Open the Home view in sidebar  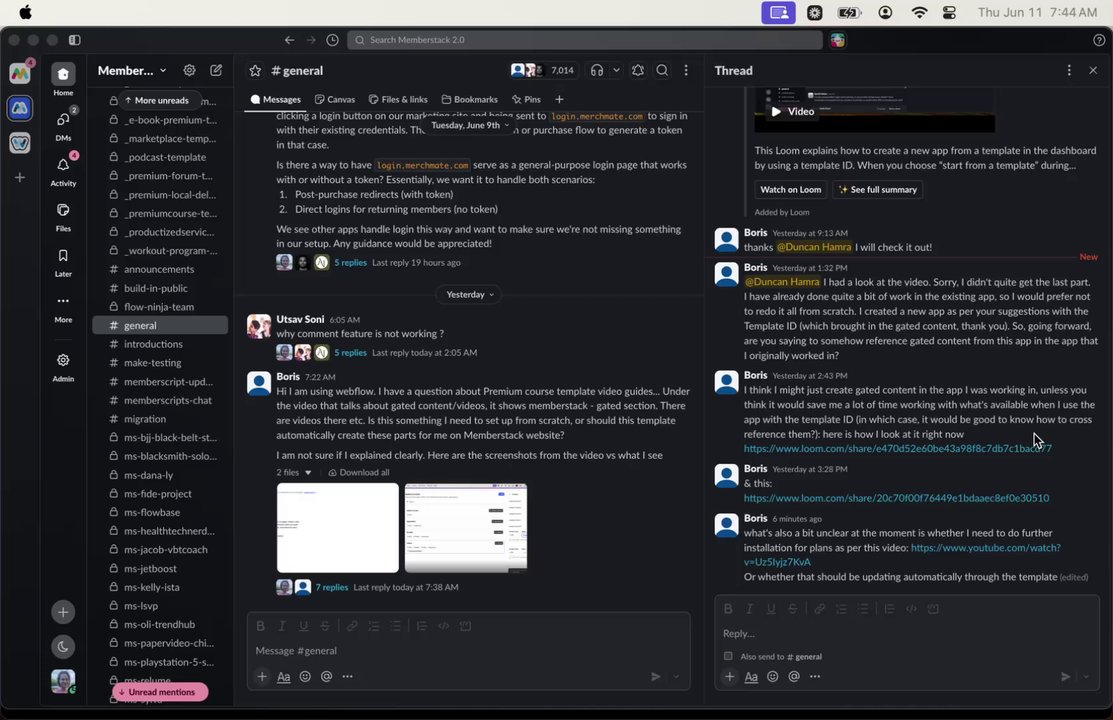tap(63, 80)
